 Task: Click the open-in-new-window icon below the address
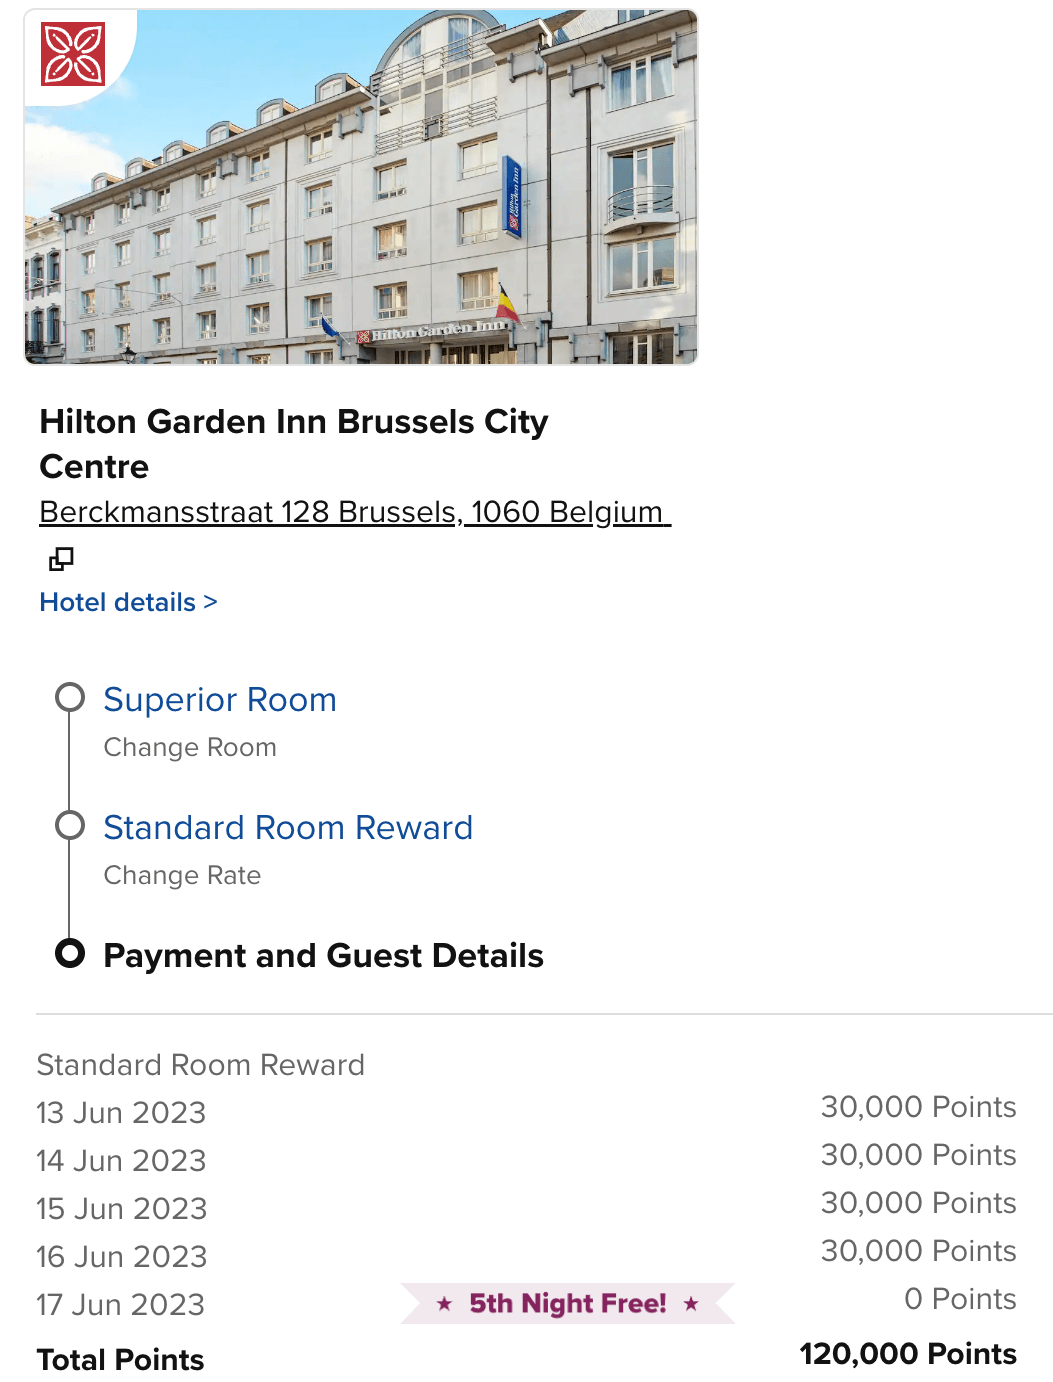61,559
